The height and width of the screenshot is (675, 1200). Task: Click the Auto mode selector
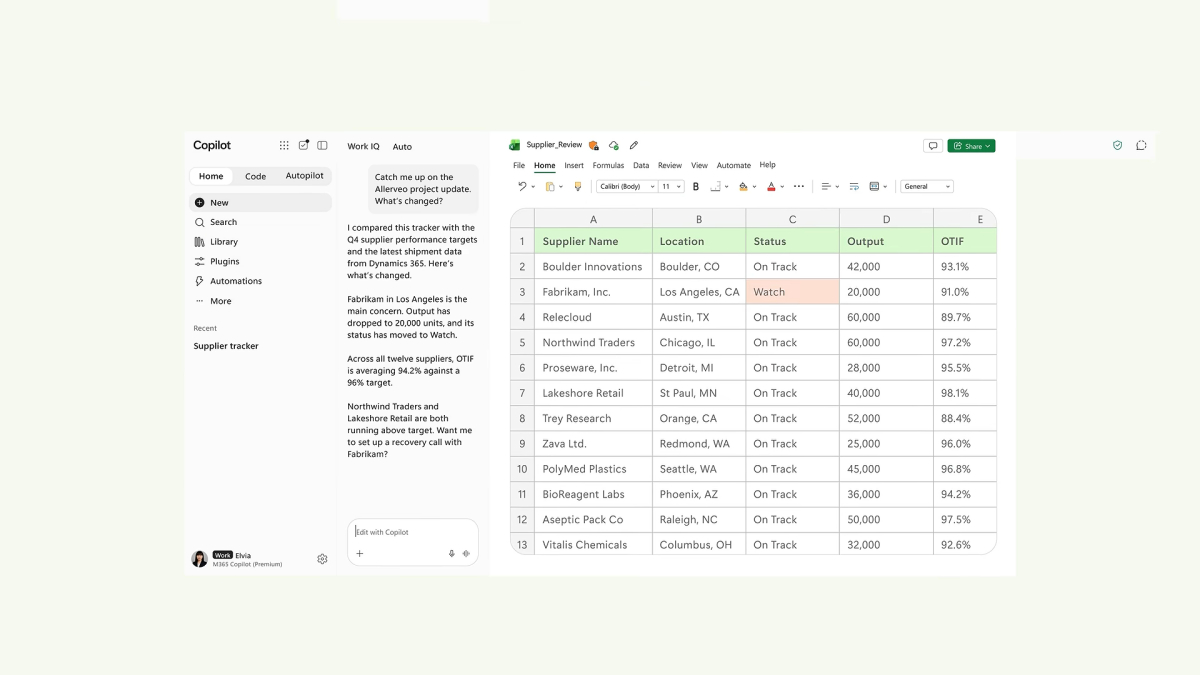(402, 147)
